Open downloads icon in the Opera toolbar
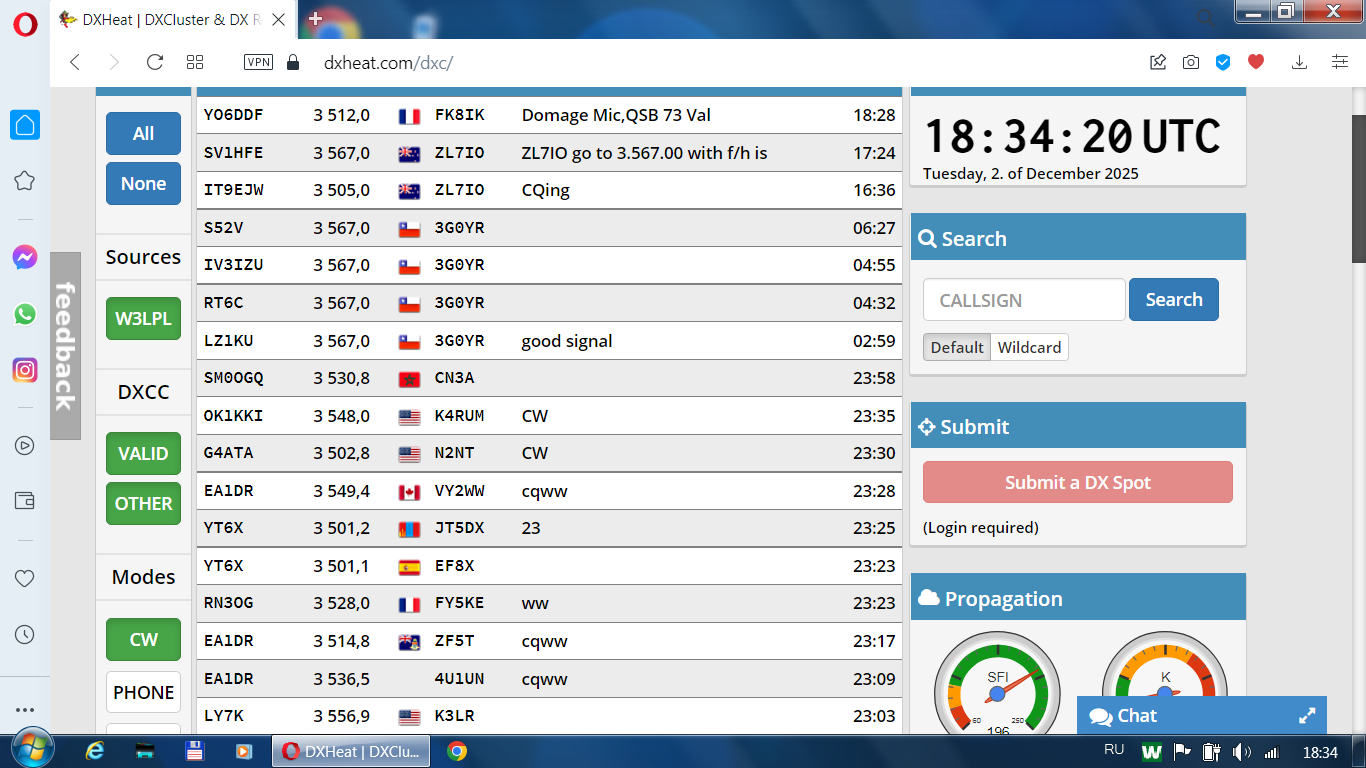This screenshot has width=1366, height=768. [x=1299, y=62]
